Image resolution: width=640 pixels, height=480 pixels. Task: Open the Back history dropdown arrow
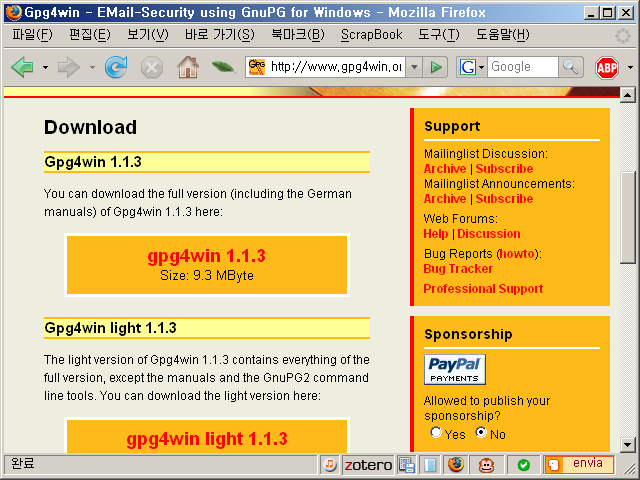click(x=45, y=67)
